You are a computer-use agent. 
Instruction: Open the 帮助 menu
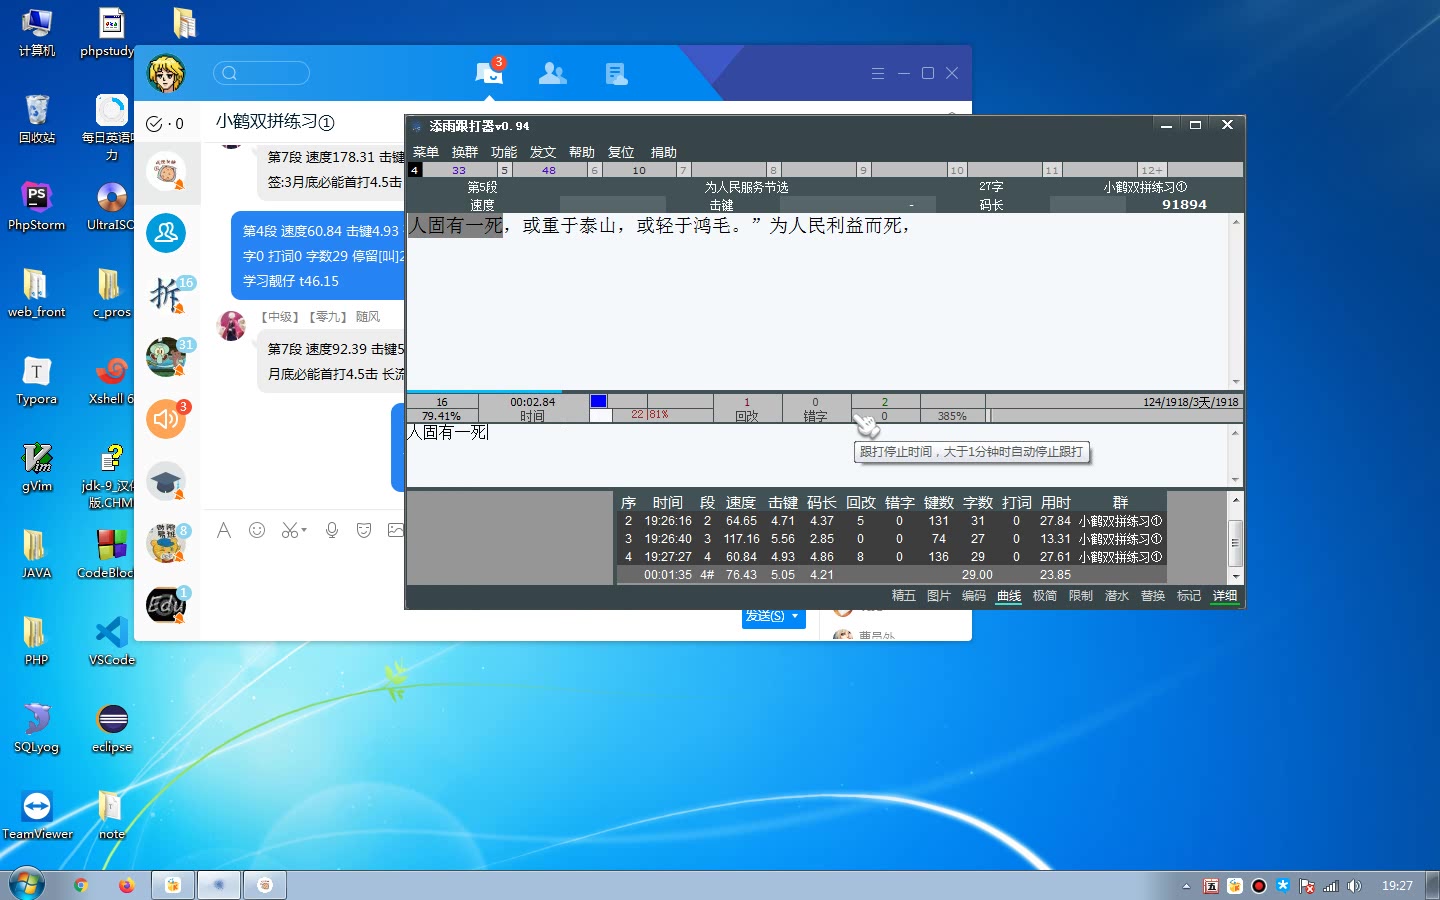(x=582, y=152)
